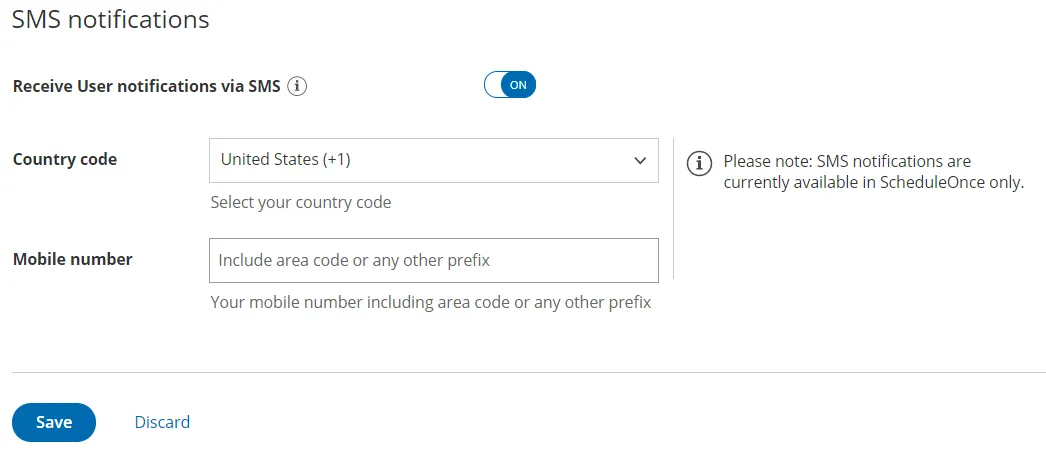Click the white knob of the SMS toggle

click(x=494, y=85)
